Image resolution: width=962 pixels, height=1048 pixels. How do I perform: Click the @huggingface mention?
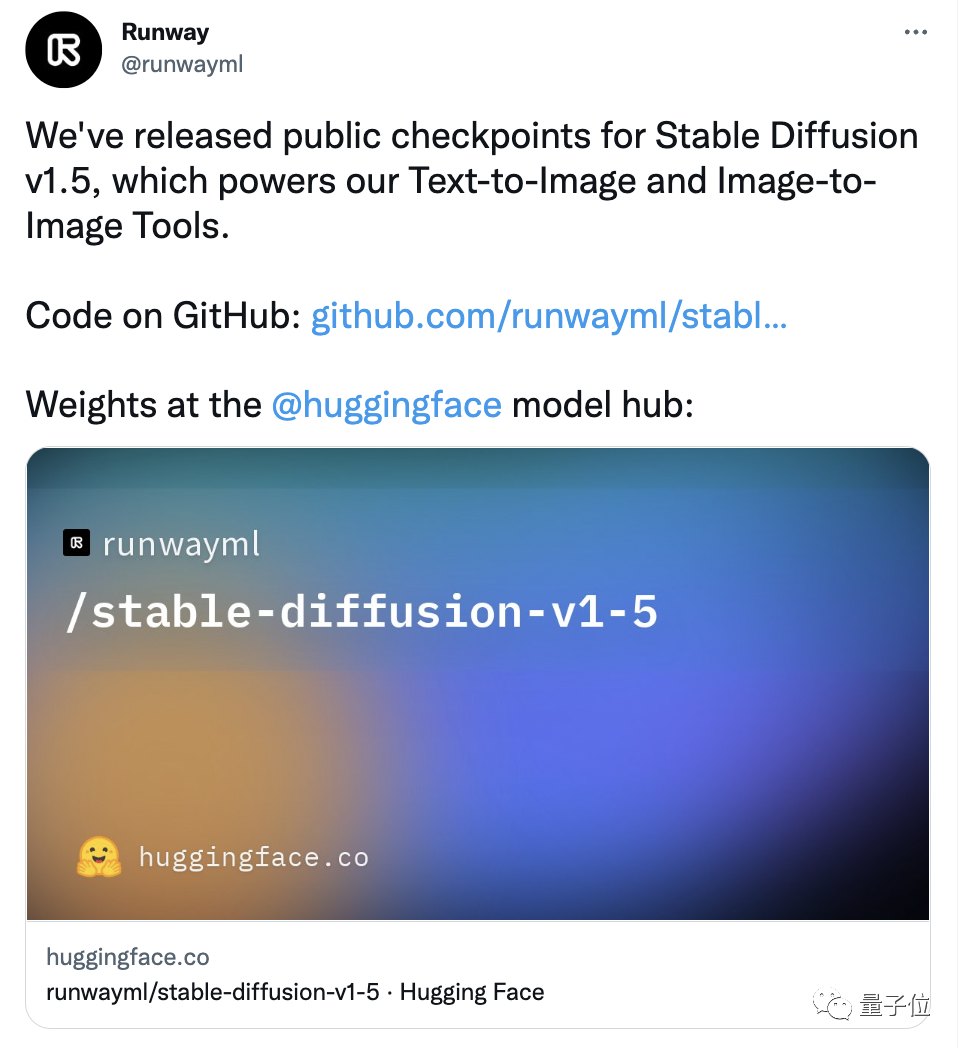pyautogui.click(x=386, y=404)
